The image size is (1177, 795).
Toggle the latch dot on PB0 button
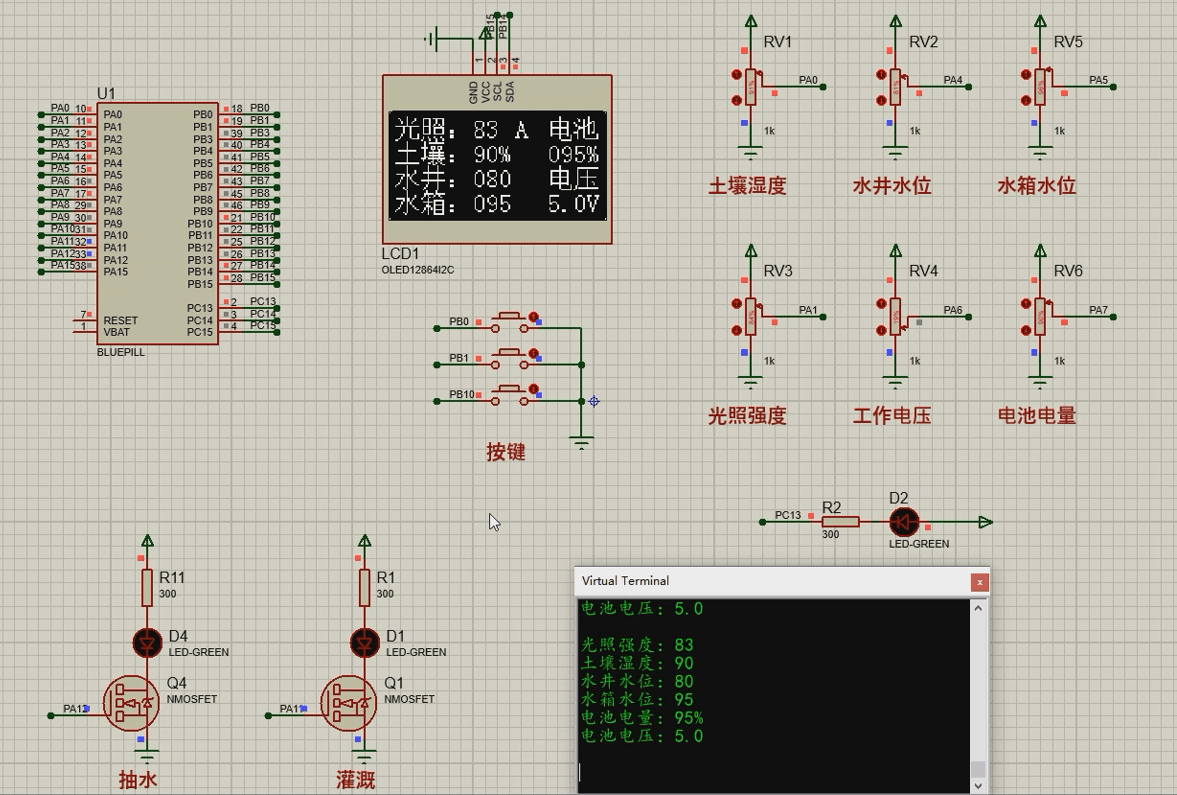tap(534, 317)
